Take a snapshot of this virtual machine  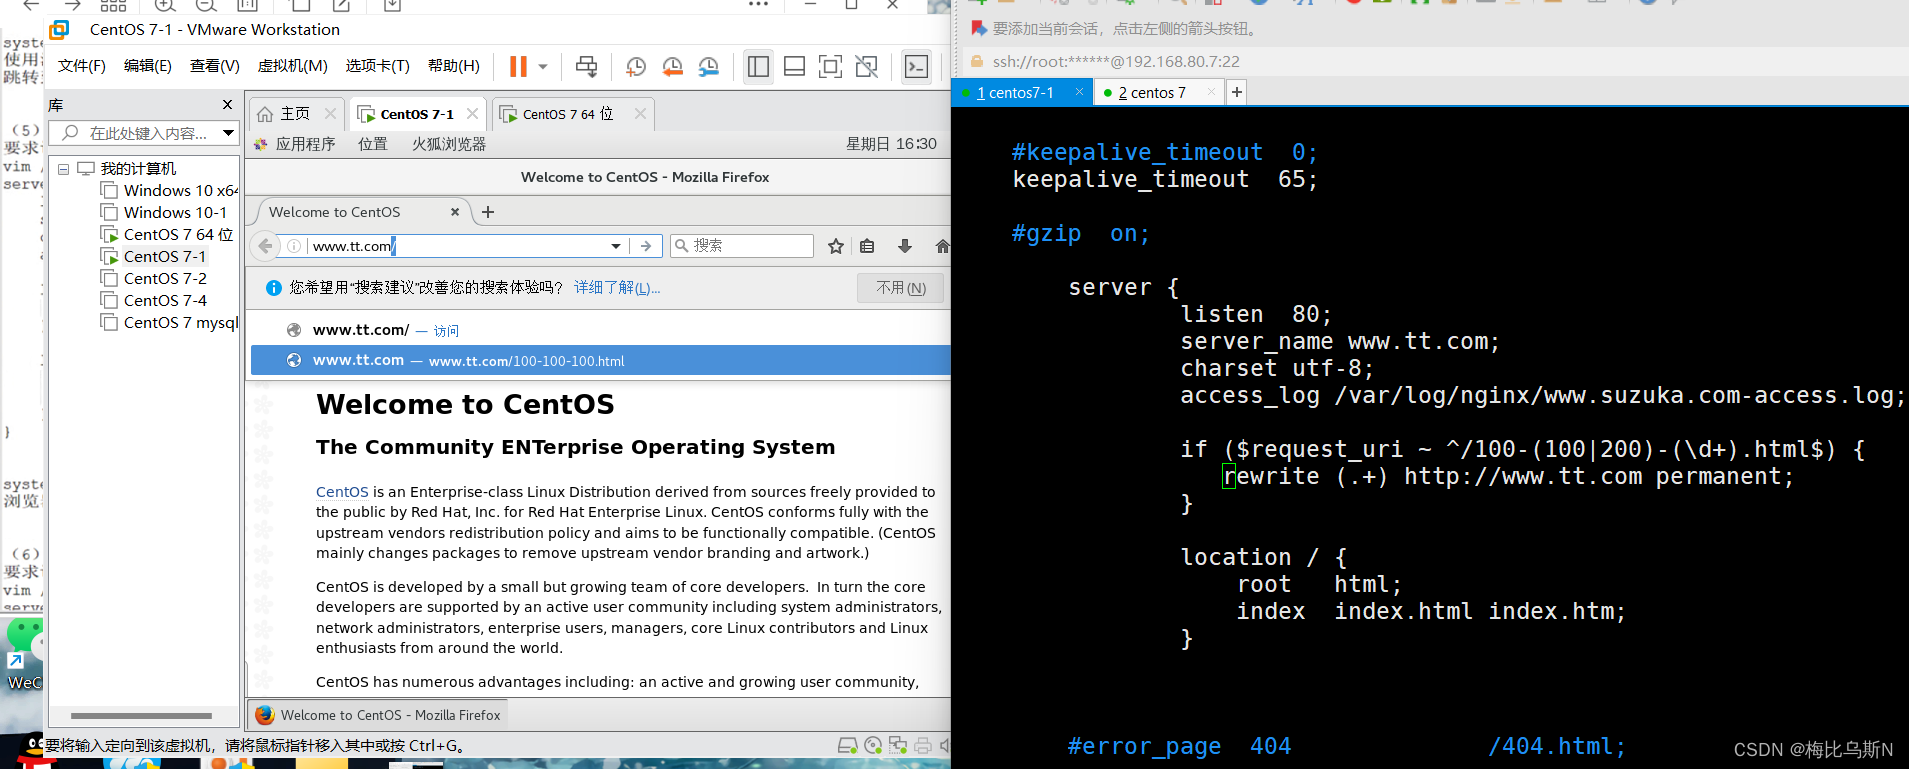[x=636, y=67]
